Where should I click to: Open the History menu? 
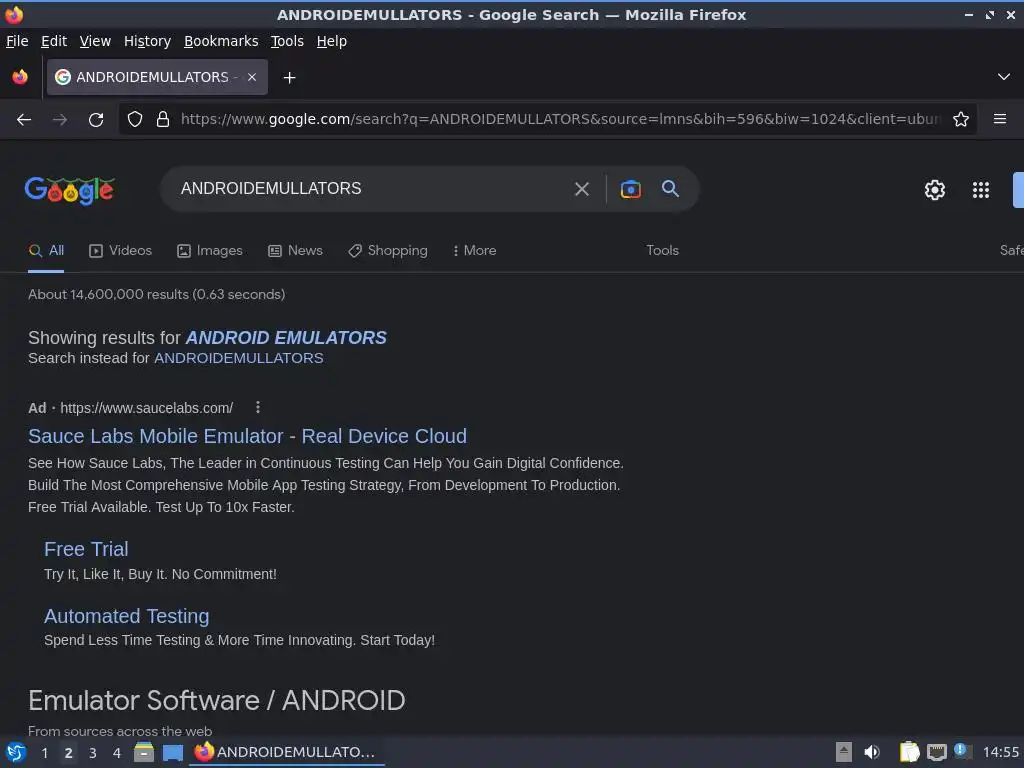pyautogui.click(x=147, y=41)
